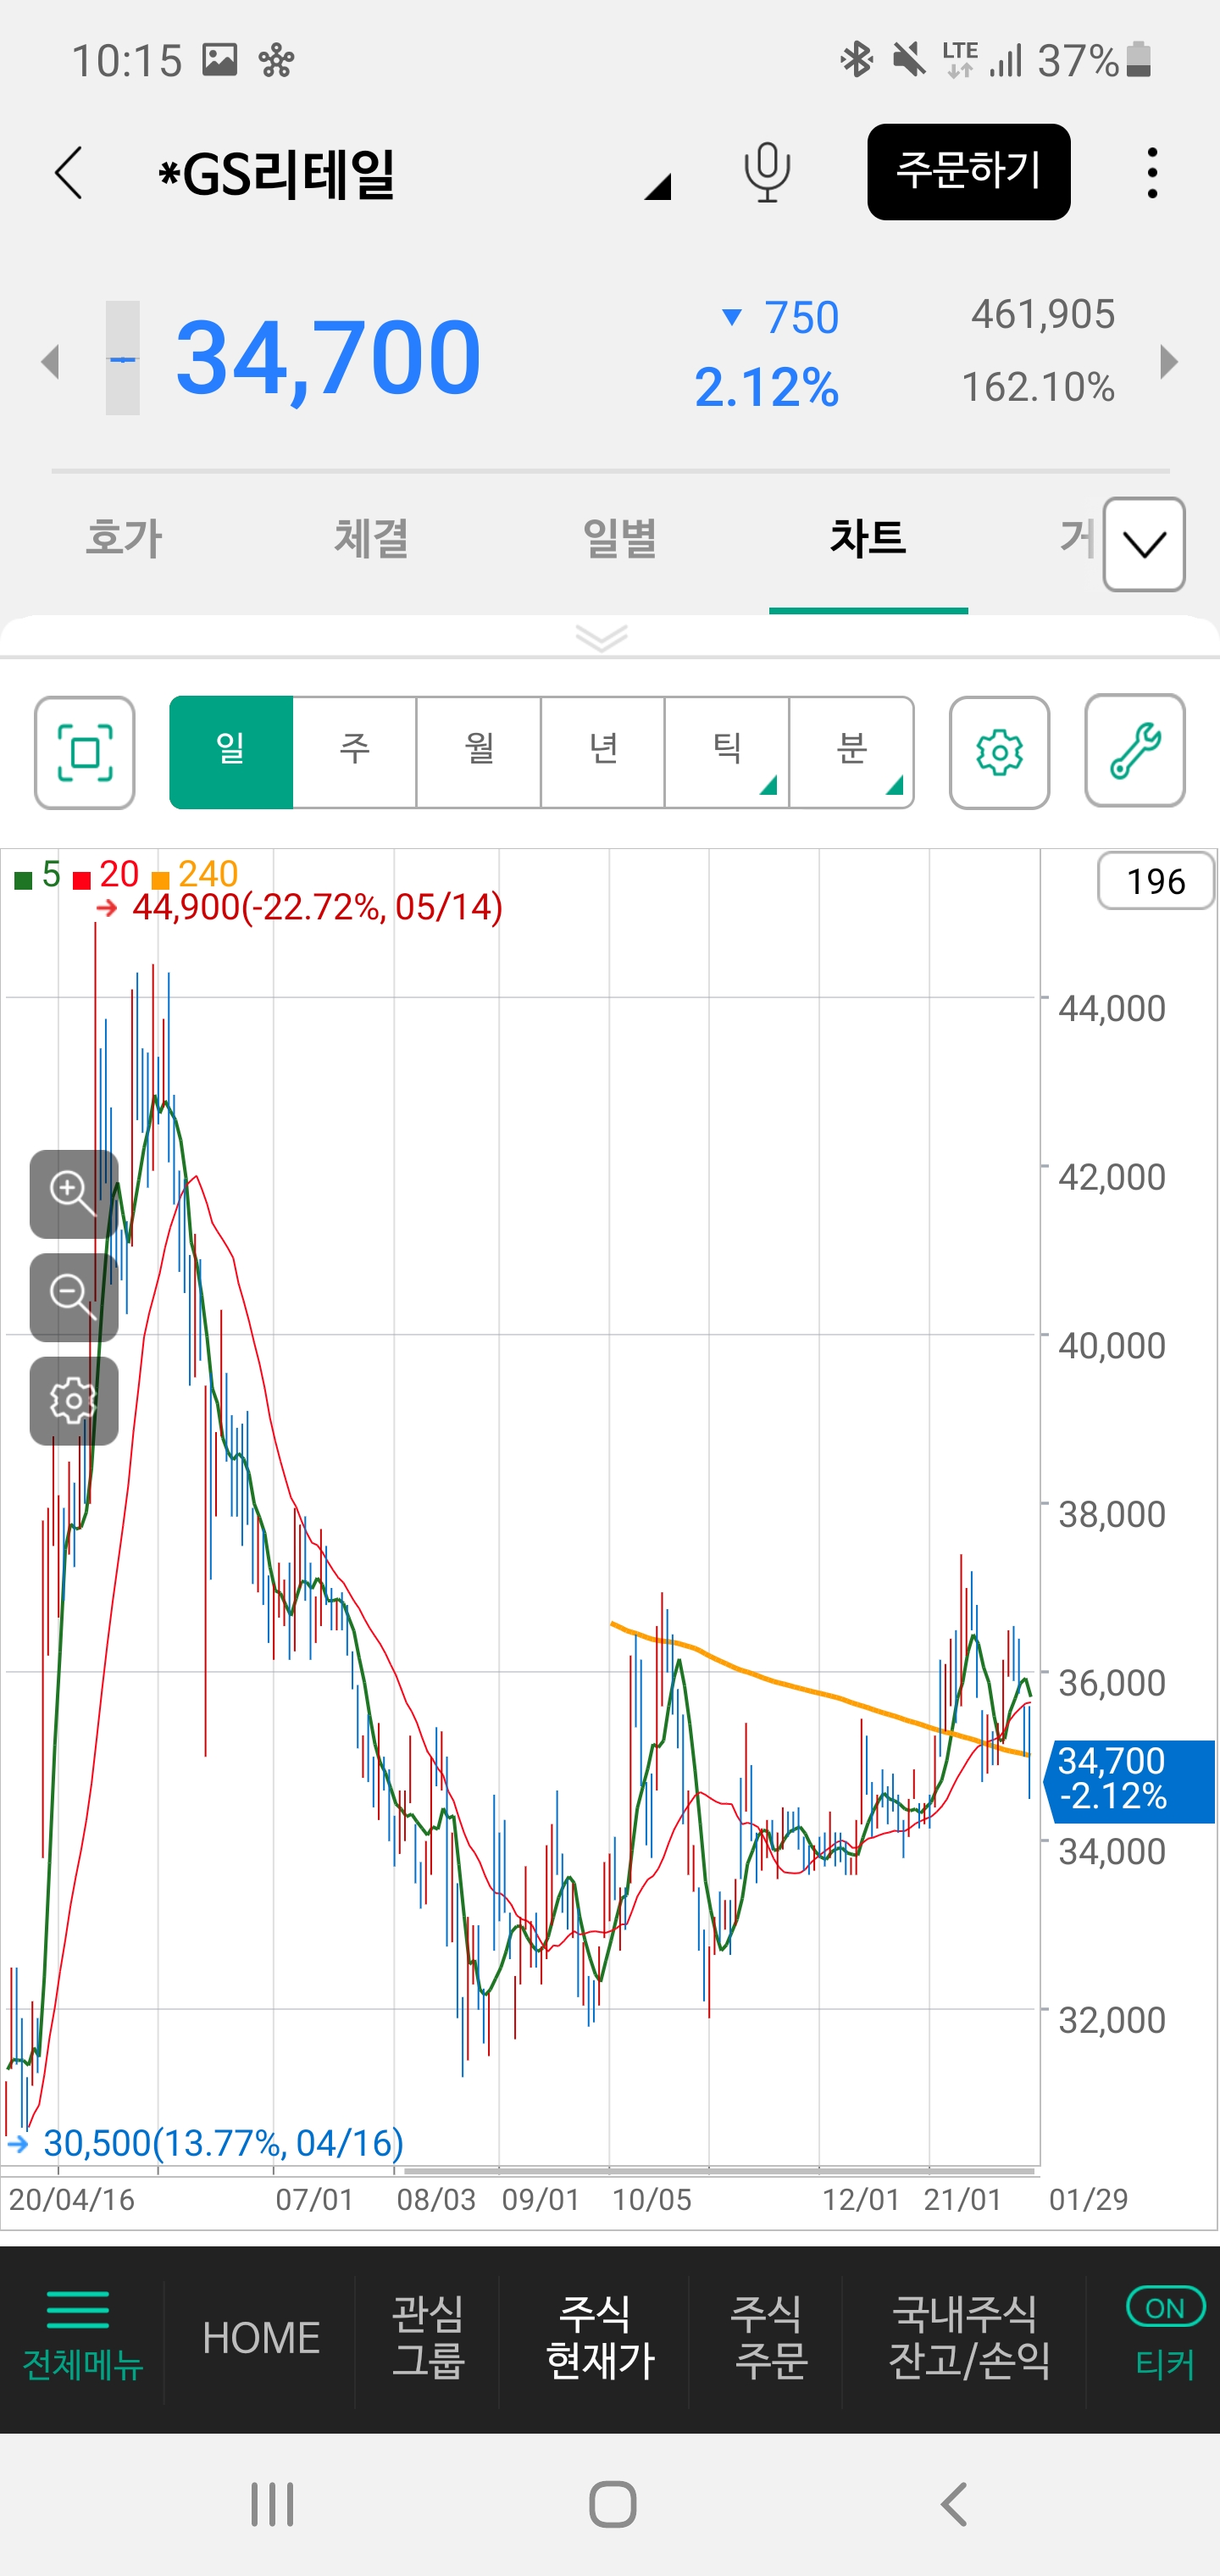This screenshot has width=1220, height=2576.
Task: Tap the mini candle thumbnail beside price
Action: click(x=123, y=358)
